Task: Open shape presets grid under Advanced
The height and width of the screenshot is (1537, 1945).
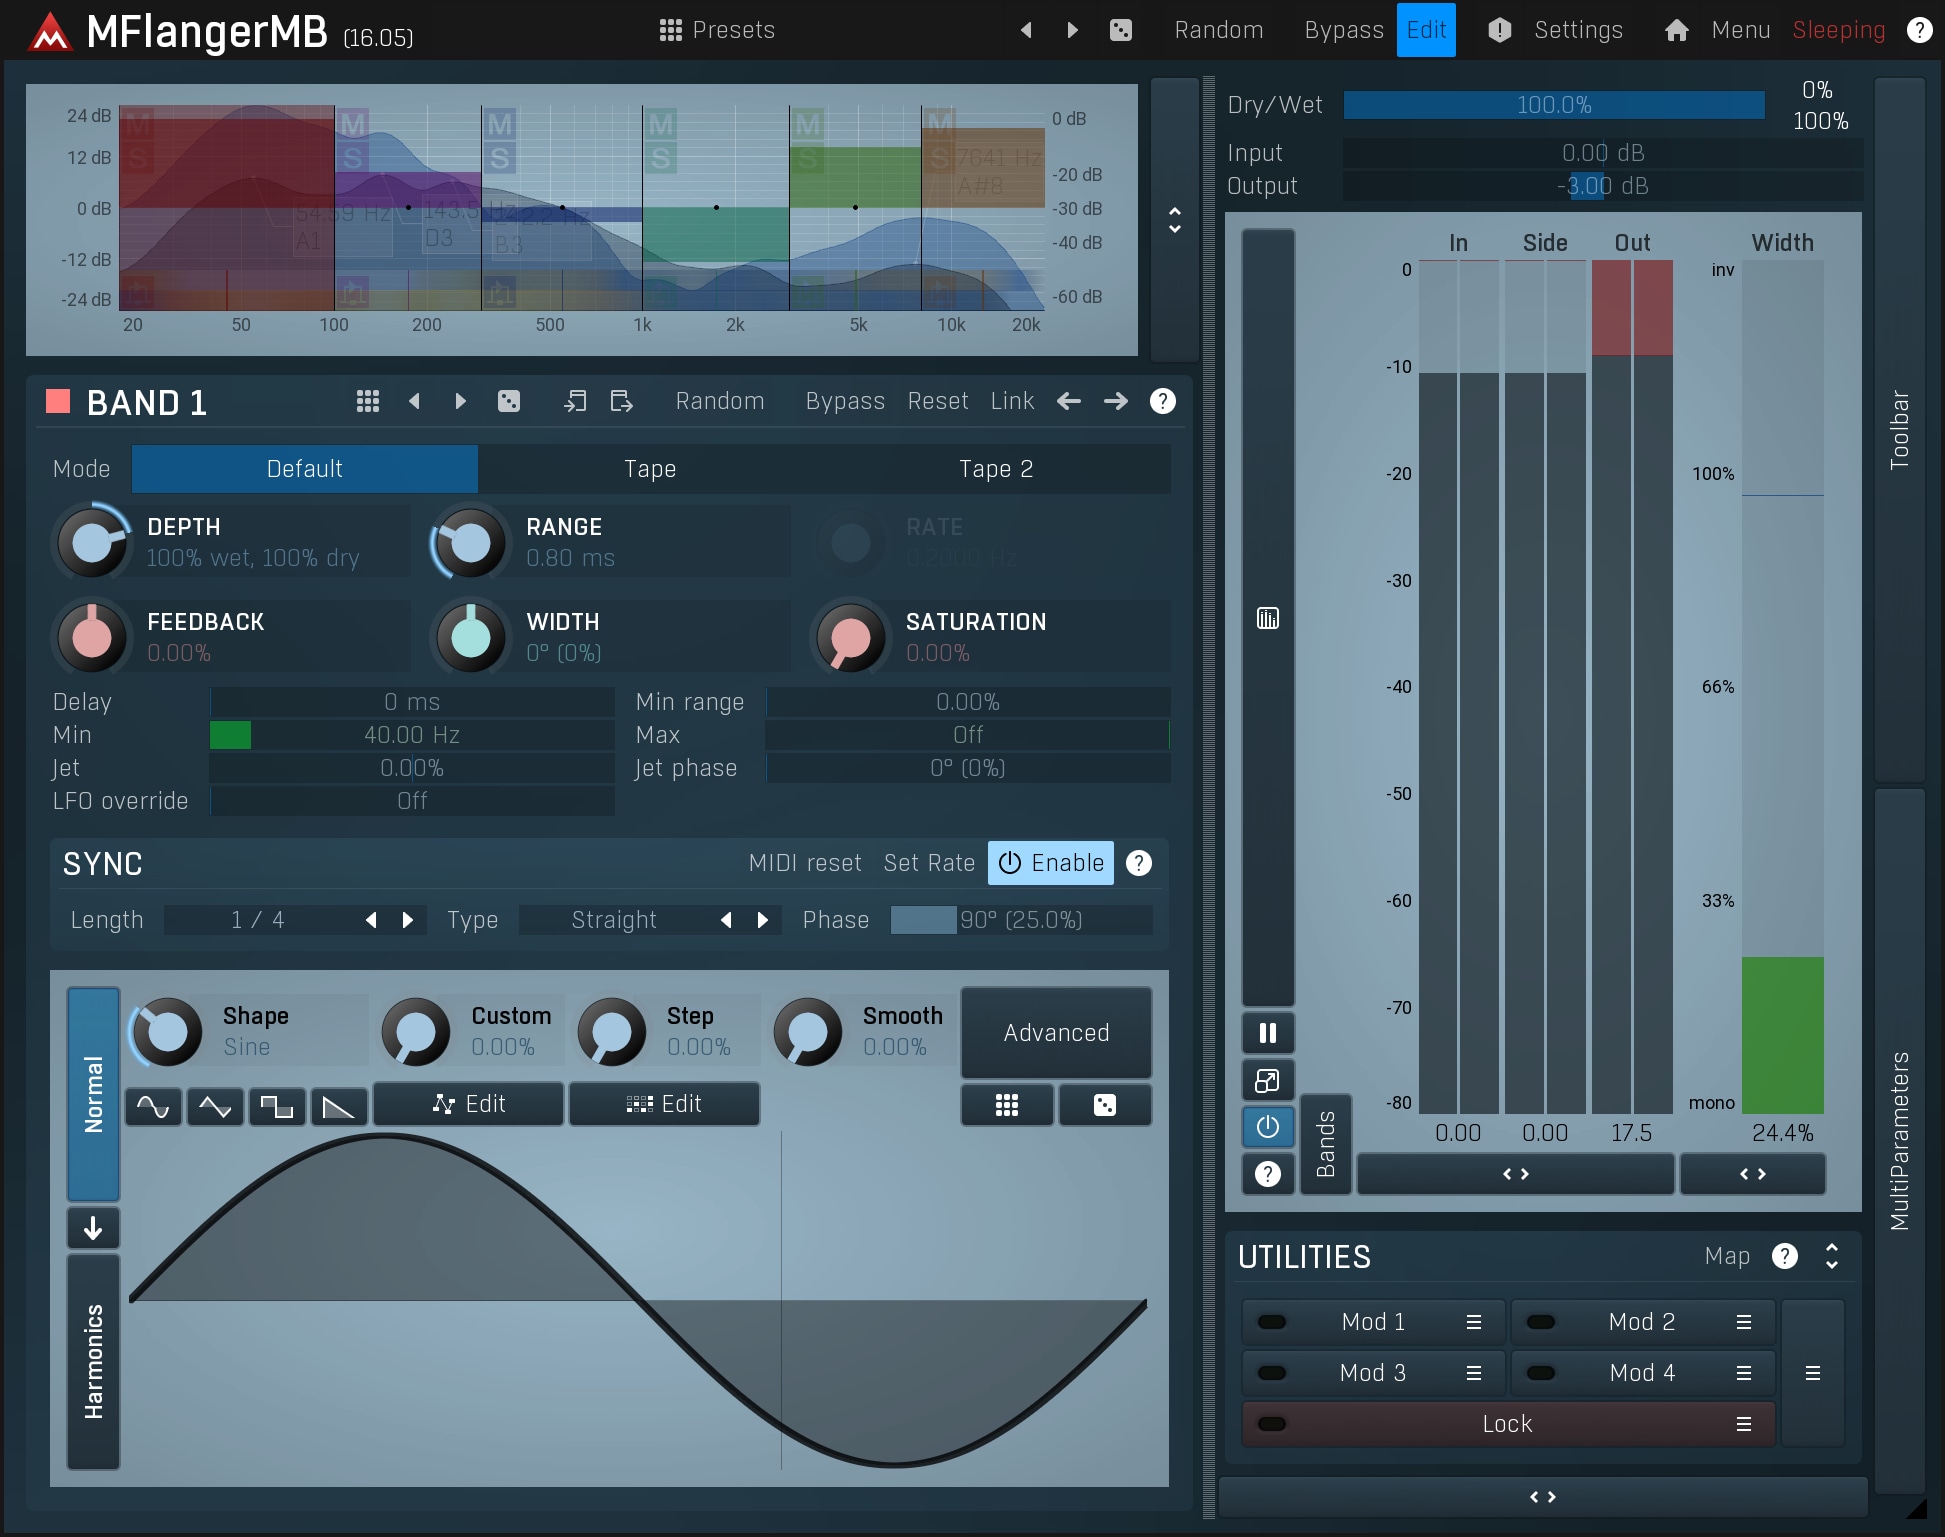Action: click(1007, 1105)
